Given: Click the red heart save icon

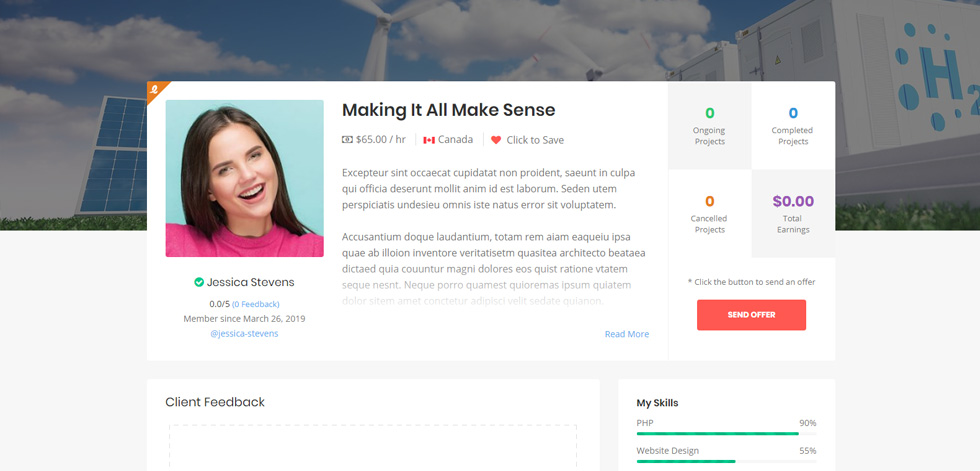Looking at the screenshot, I should point(496,140).
